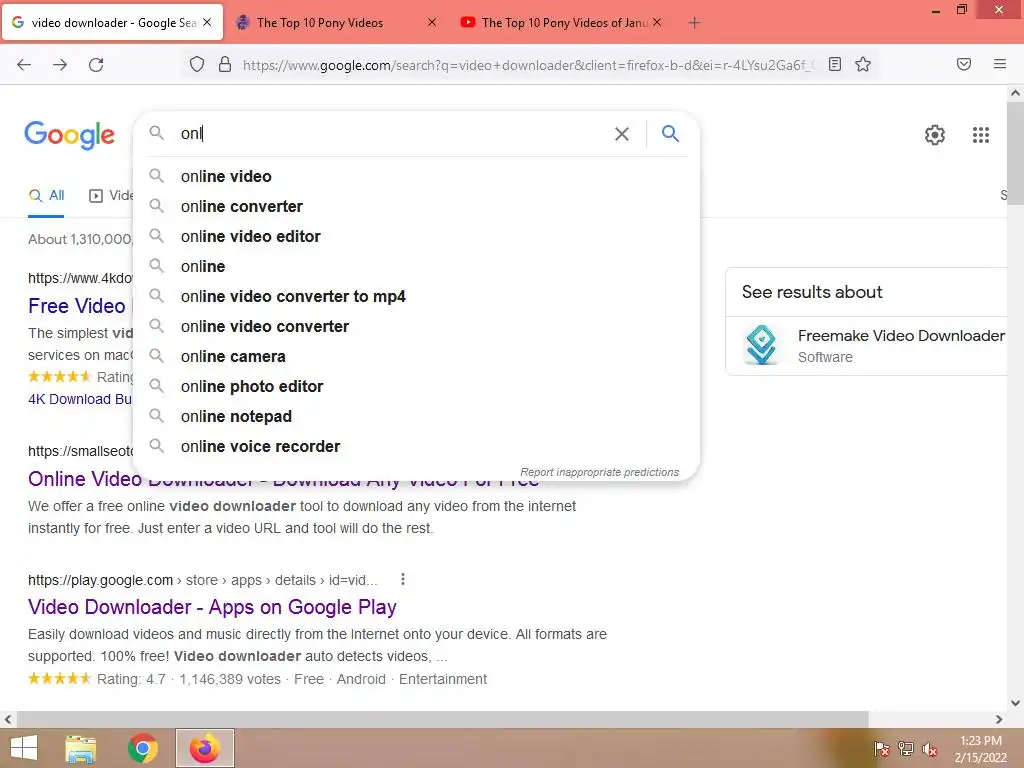
Task: Choose the plain 'online' suggestion
Action: click(417, 266)
